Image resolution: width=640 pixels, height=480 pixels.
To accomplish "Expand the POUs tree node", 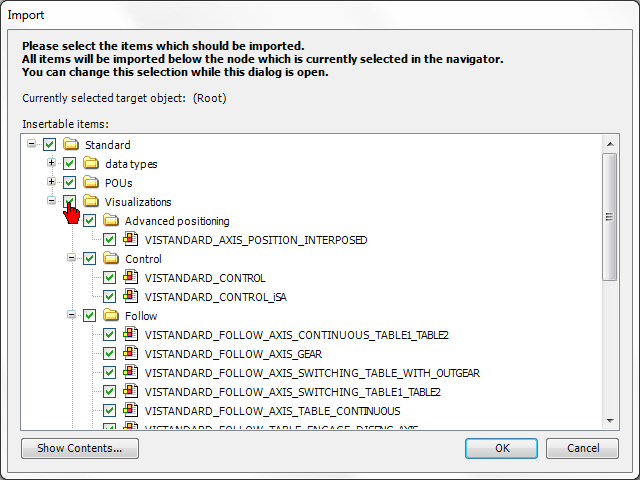I will [51, 182].
